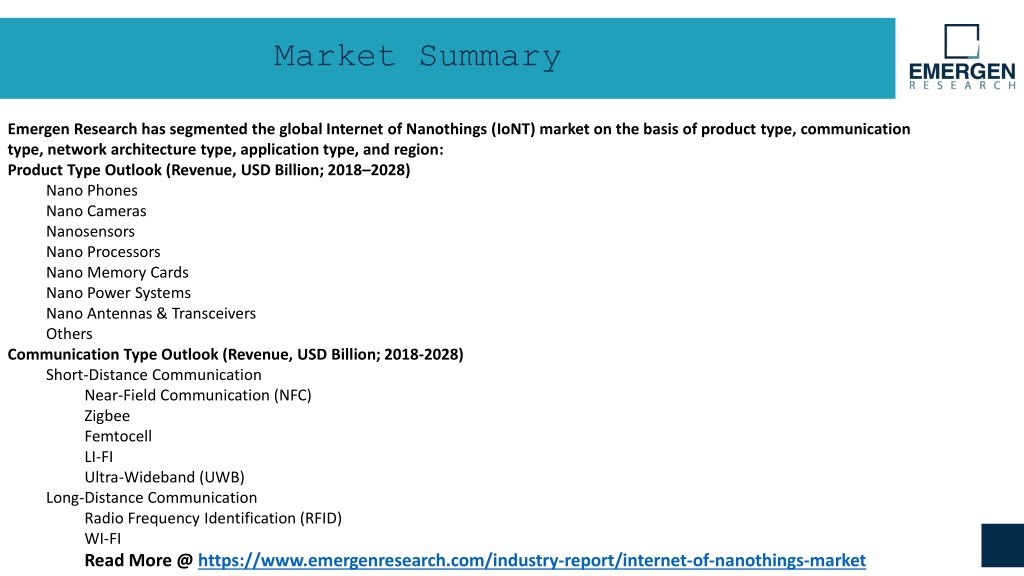Select the 'Others' list entry
The image size is (1024, 576).
pyautogui.click(x=69, y=334)
